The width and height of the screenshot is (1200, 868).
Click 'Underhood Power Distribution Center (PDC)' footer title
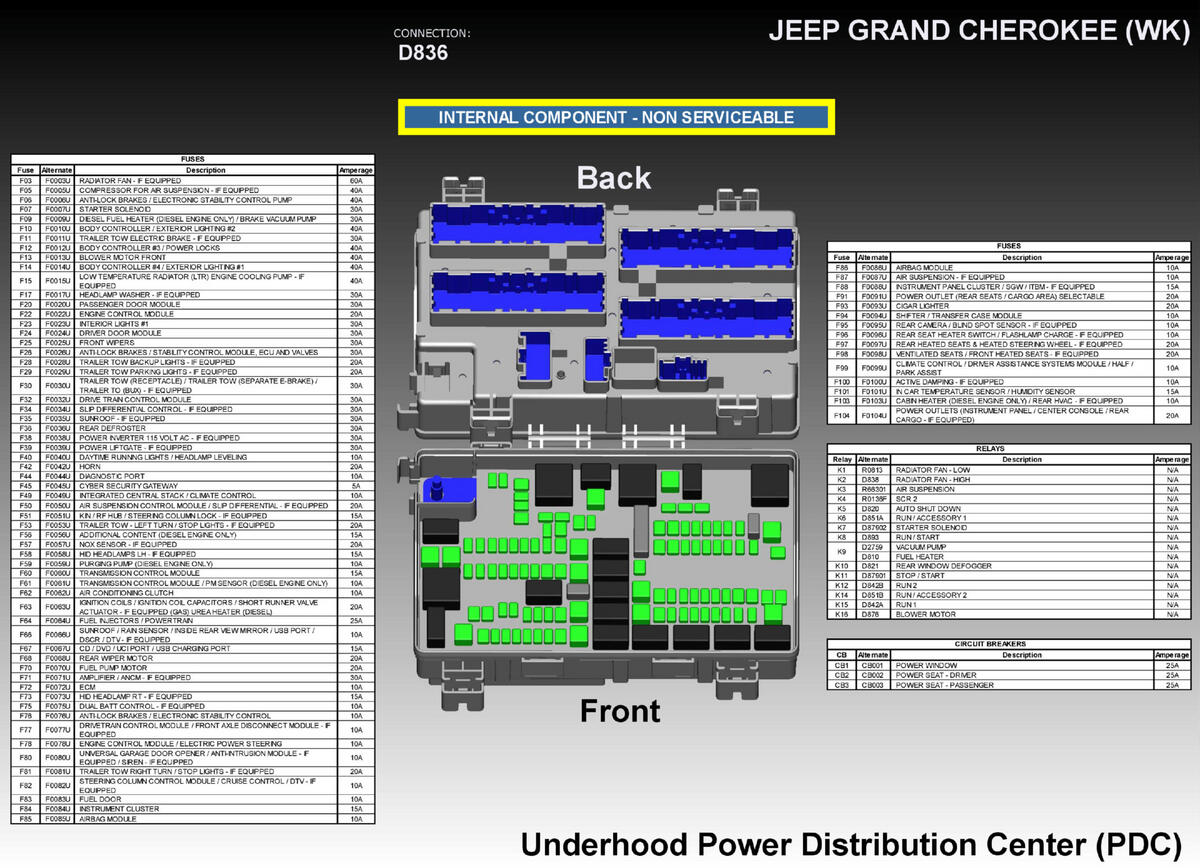pyautogui.click(x=853, y=843)
